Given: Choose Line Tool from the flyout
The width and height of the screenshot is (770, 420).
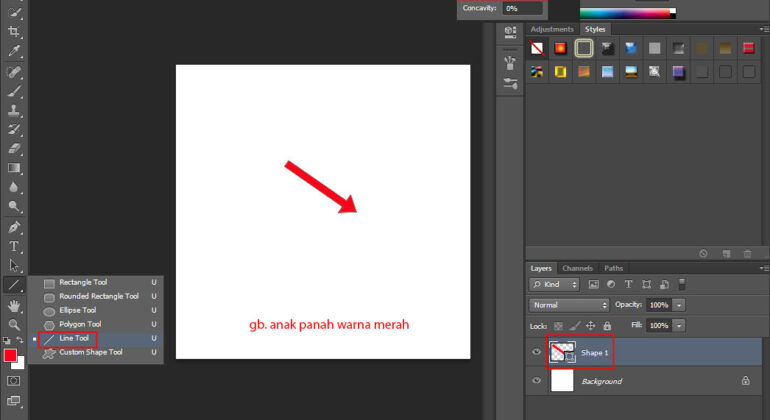Looking at the screenshot, I should tap(96, 338).
